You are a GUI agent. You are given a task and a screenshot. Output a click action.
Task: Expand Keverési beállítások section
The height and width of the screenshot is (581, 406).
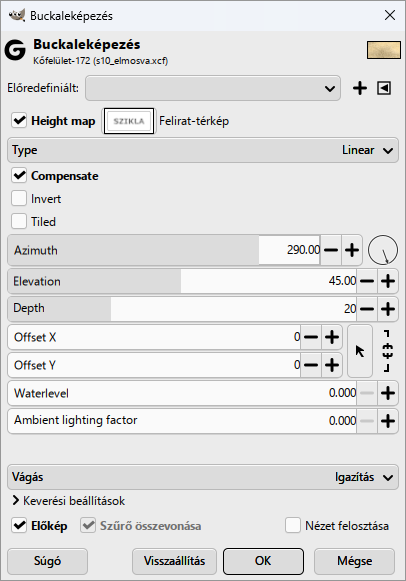(x=69, y=501)
